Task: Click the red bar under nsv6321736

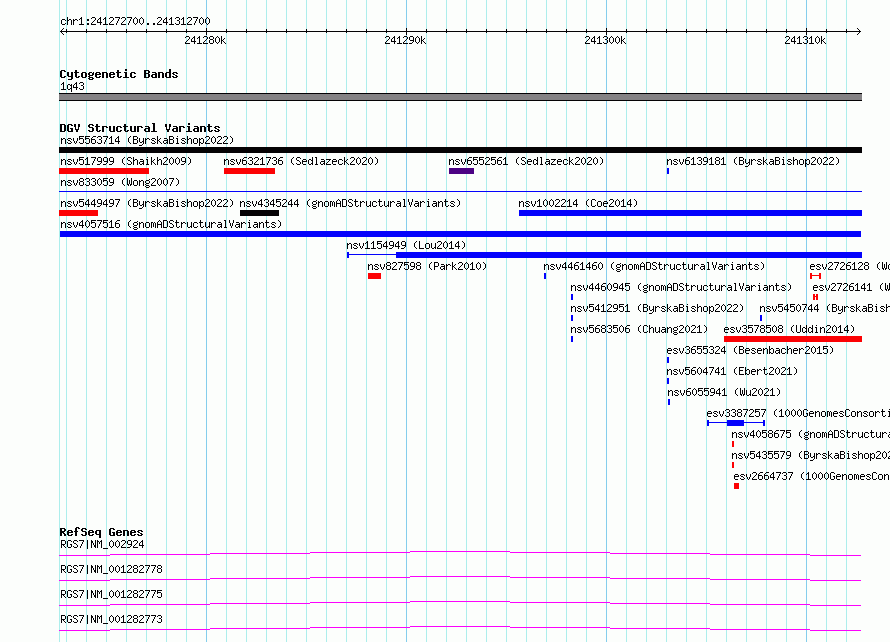Action: point(249,171)
